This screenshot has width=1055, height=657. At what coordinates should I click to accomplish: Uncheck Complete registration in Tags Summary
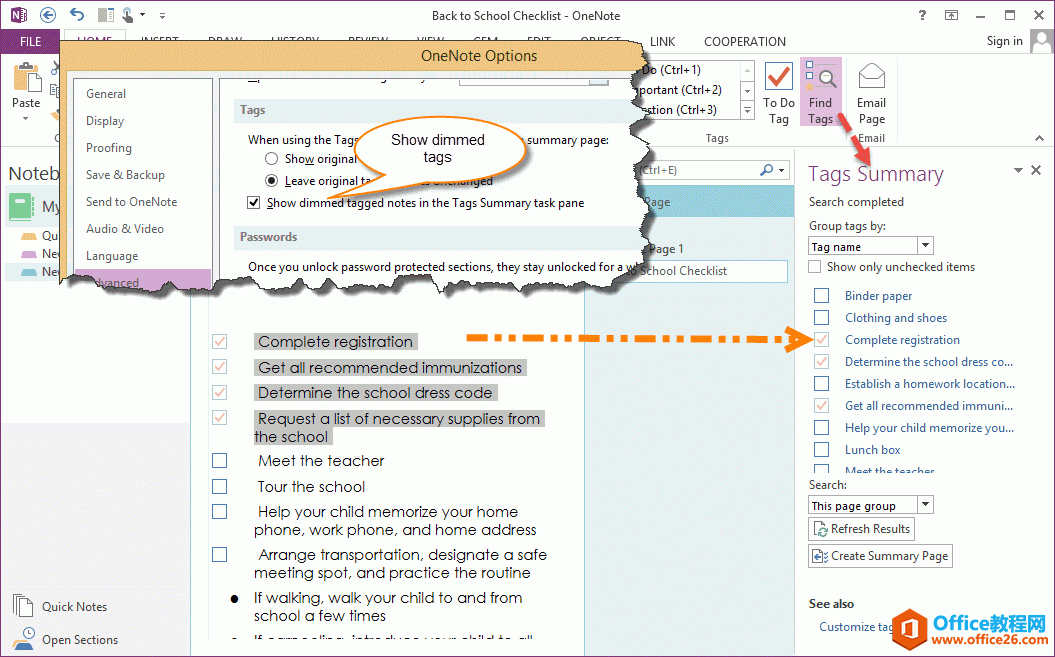pos(822,339)
